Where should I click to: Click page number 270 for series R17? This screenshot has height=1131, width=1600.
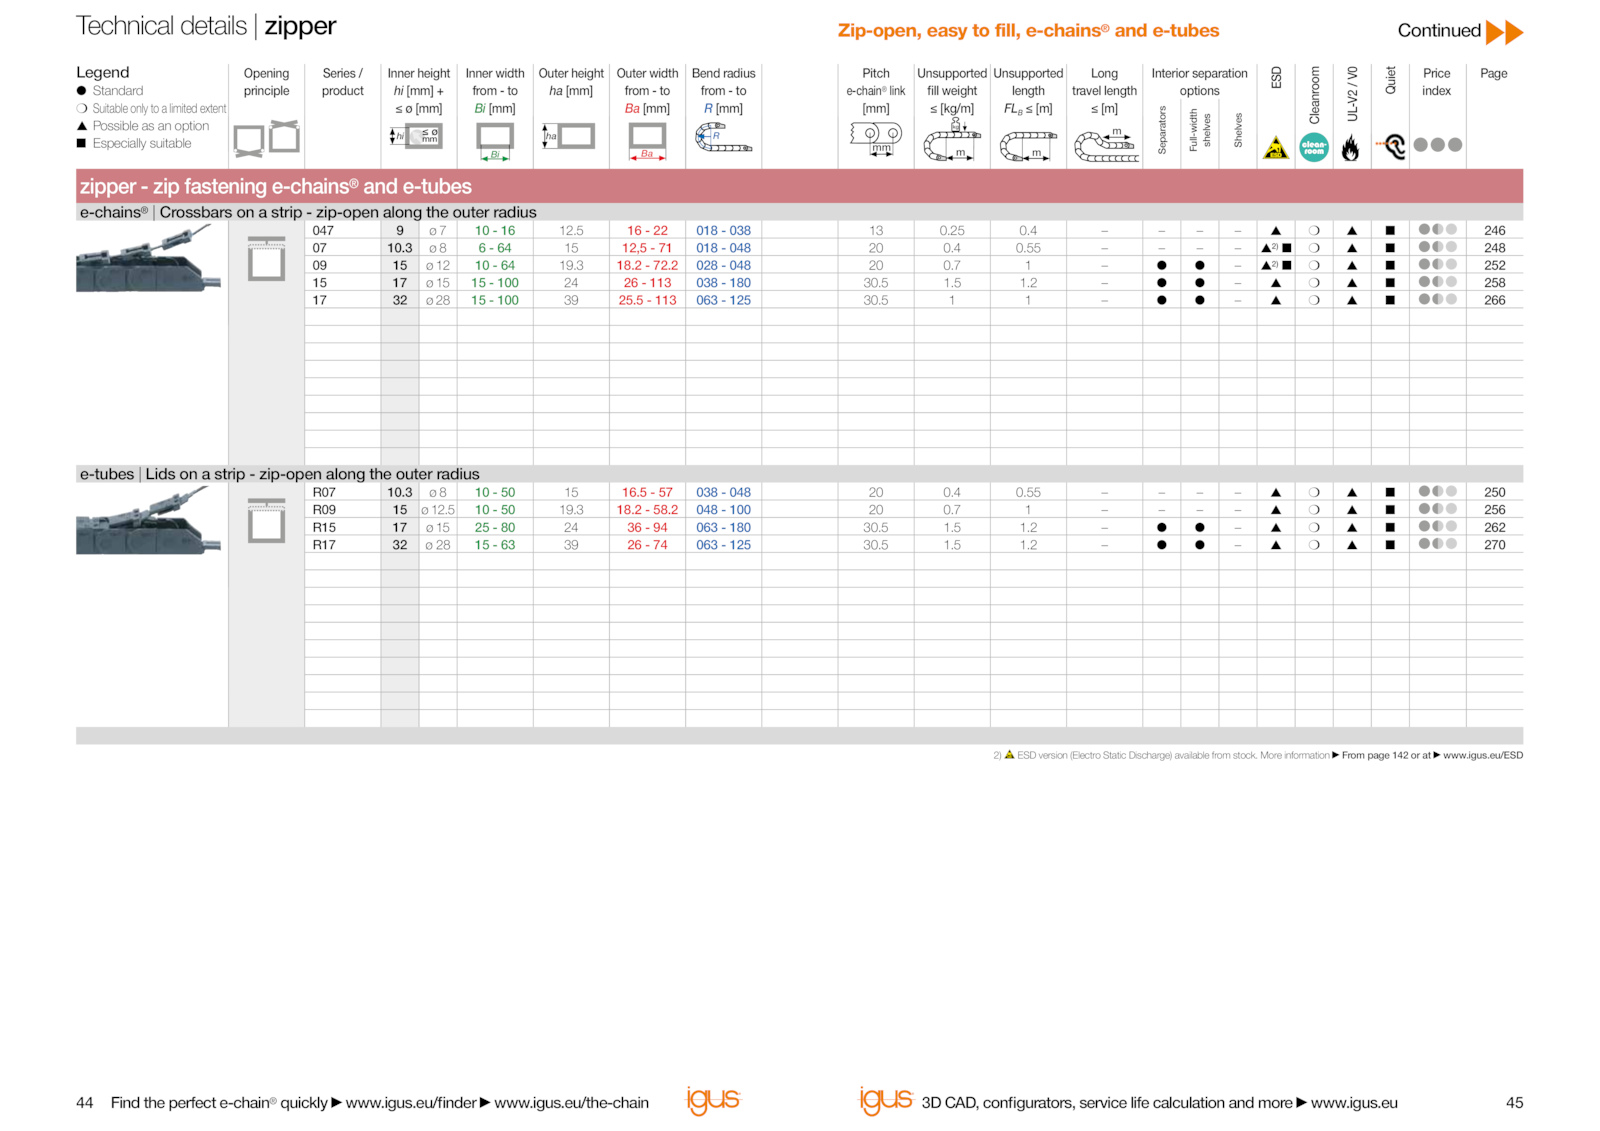(1495, 545)
